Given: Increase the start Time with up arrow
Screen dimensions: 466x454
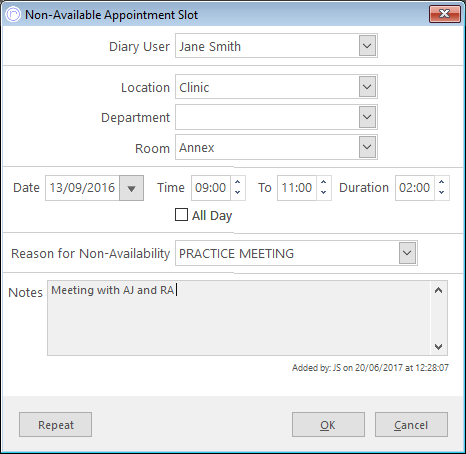Looking at the screenshot, I should [238, 182].
